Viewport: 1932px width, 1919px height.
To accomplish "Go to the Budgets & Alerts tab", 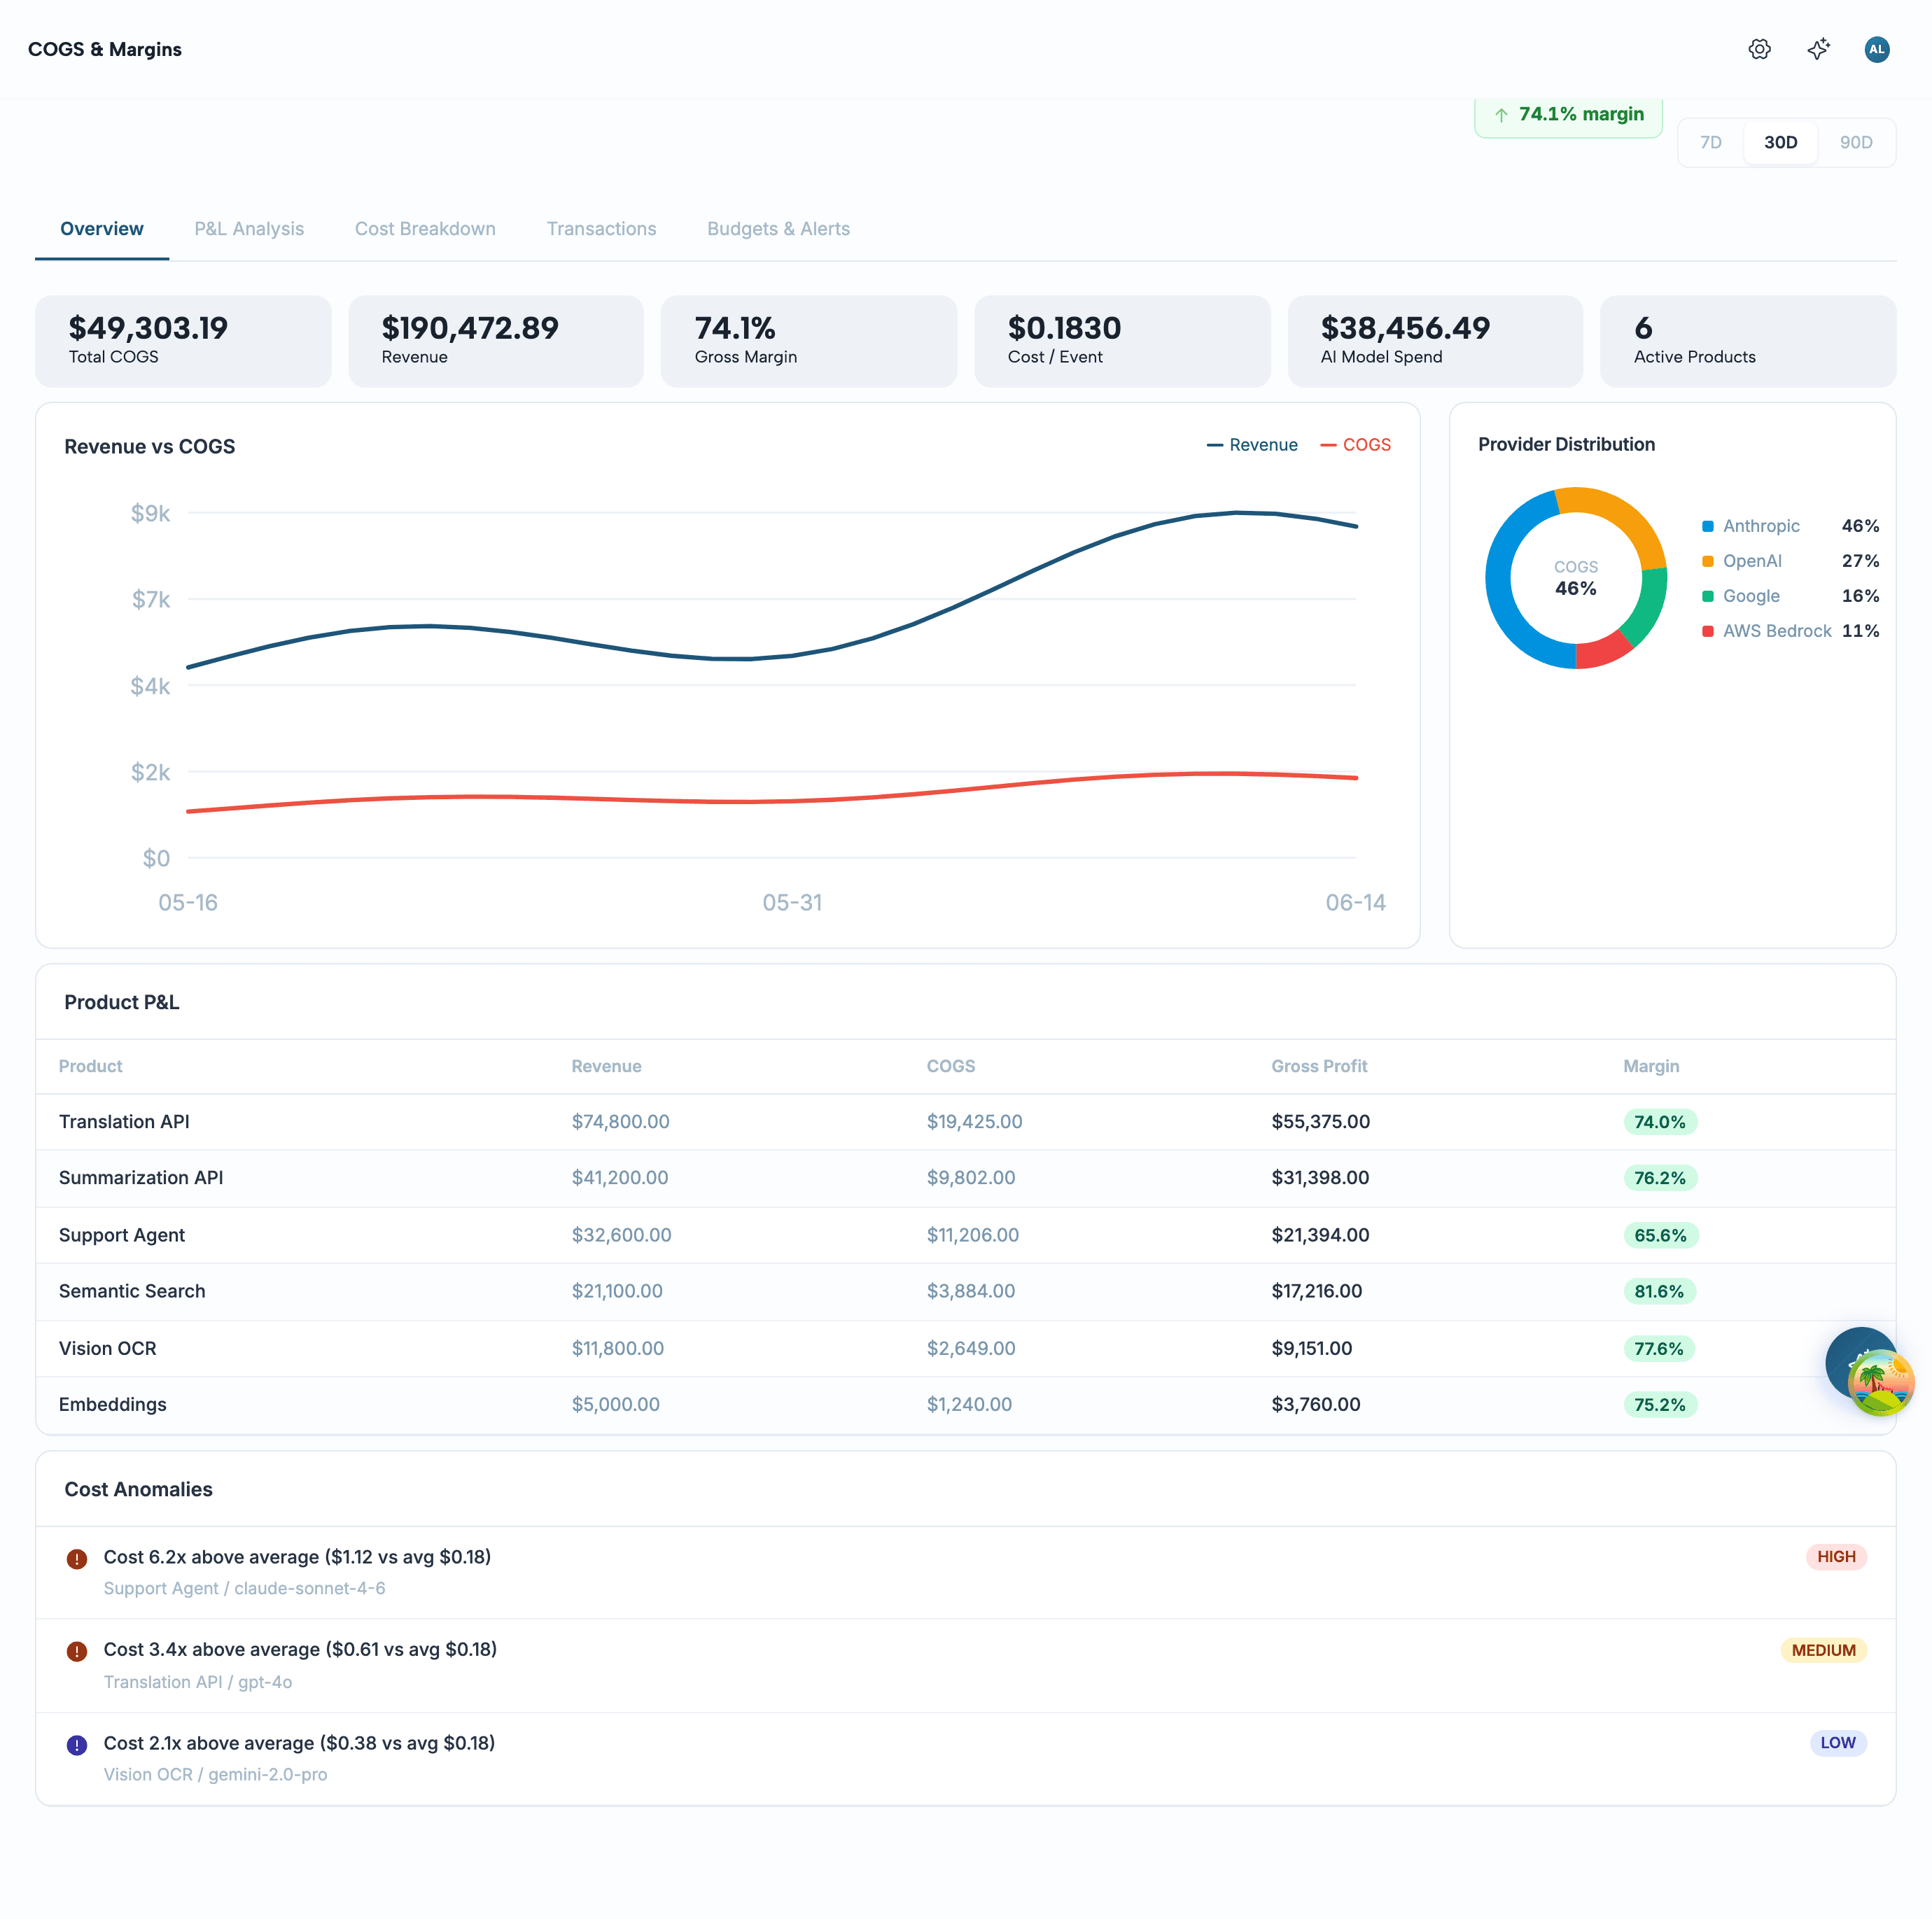I will (x=778, y=229).
